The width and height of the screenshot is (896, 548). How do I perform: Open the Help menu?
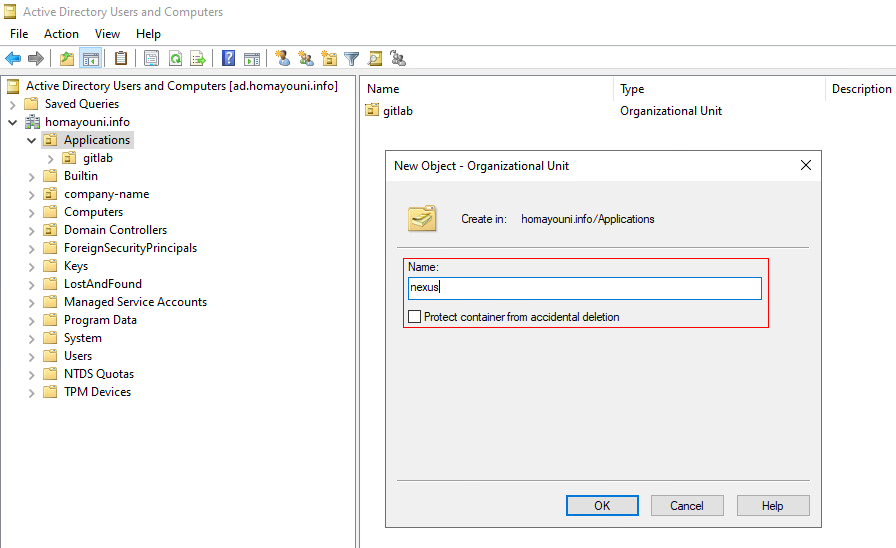pos(148,34)
